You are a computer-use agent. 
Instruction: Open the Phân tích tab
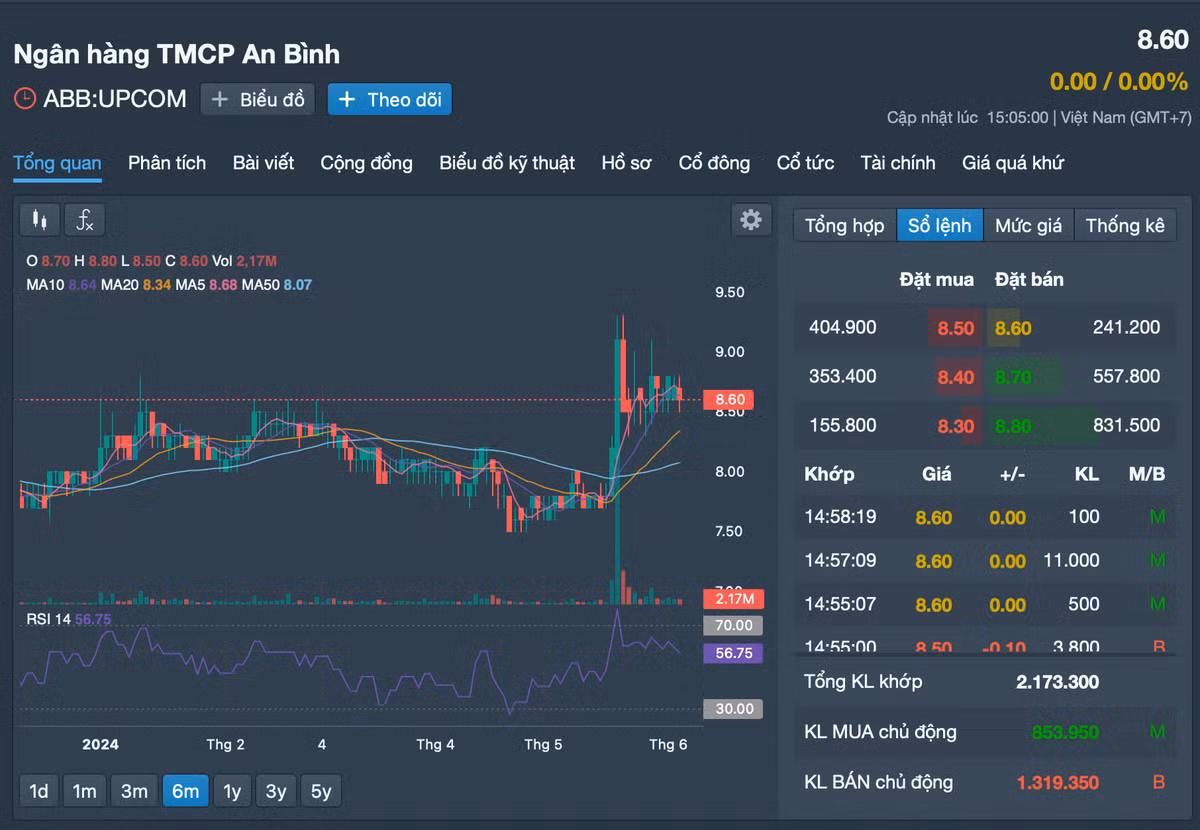pos(167,163)
